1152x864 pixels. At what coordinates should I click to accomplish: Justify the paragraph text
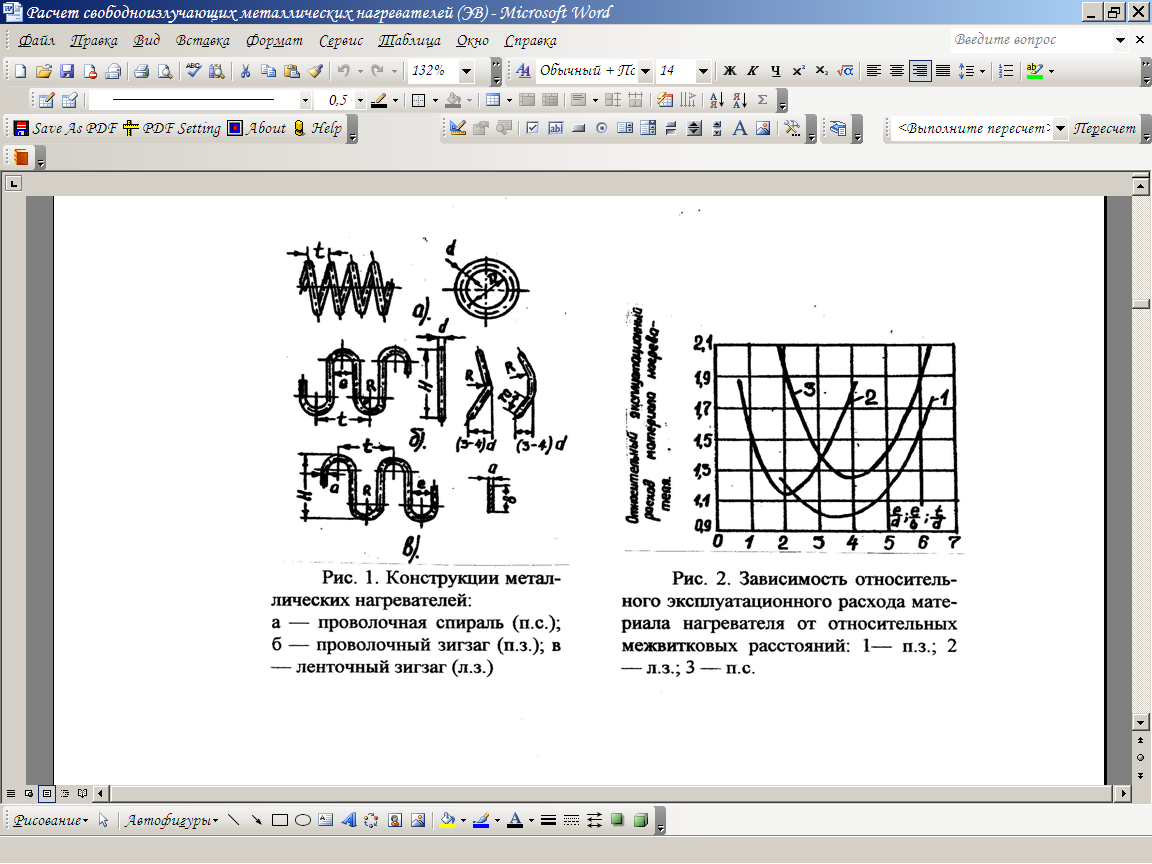point(943,71)
